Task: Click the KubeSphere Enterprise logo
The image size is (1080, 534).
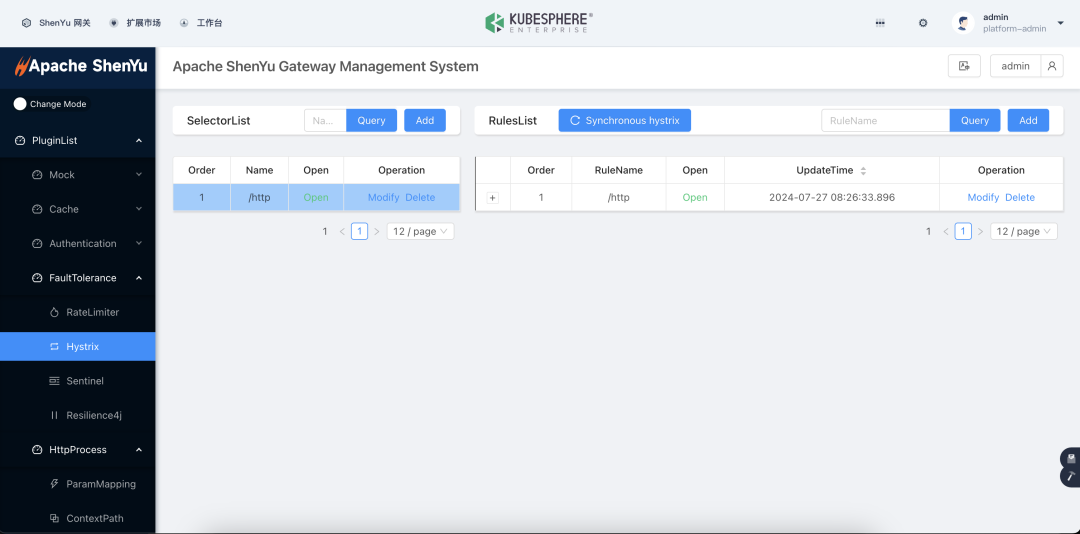Action: click(539, 23)
